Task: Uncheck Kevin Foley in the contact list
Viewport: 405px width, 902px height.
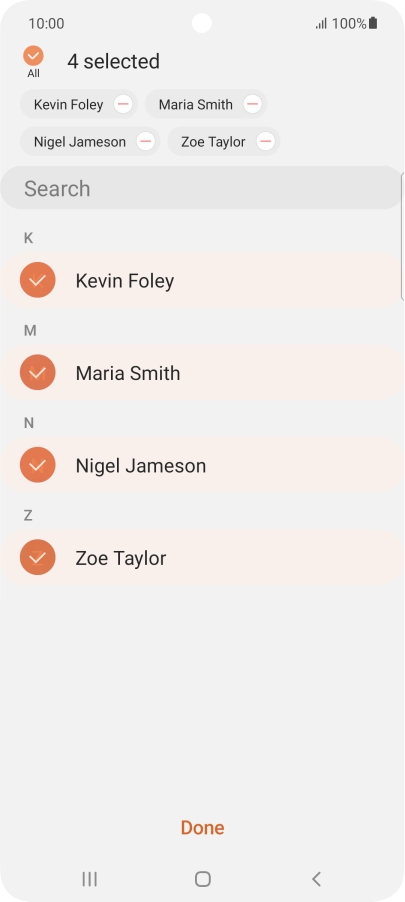Action: (x=37, y=280)
